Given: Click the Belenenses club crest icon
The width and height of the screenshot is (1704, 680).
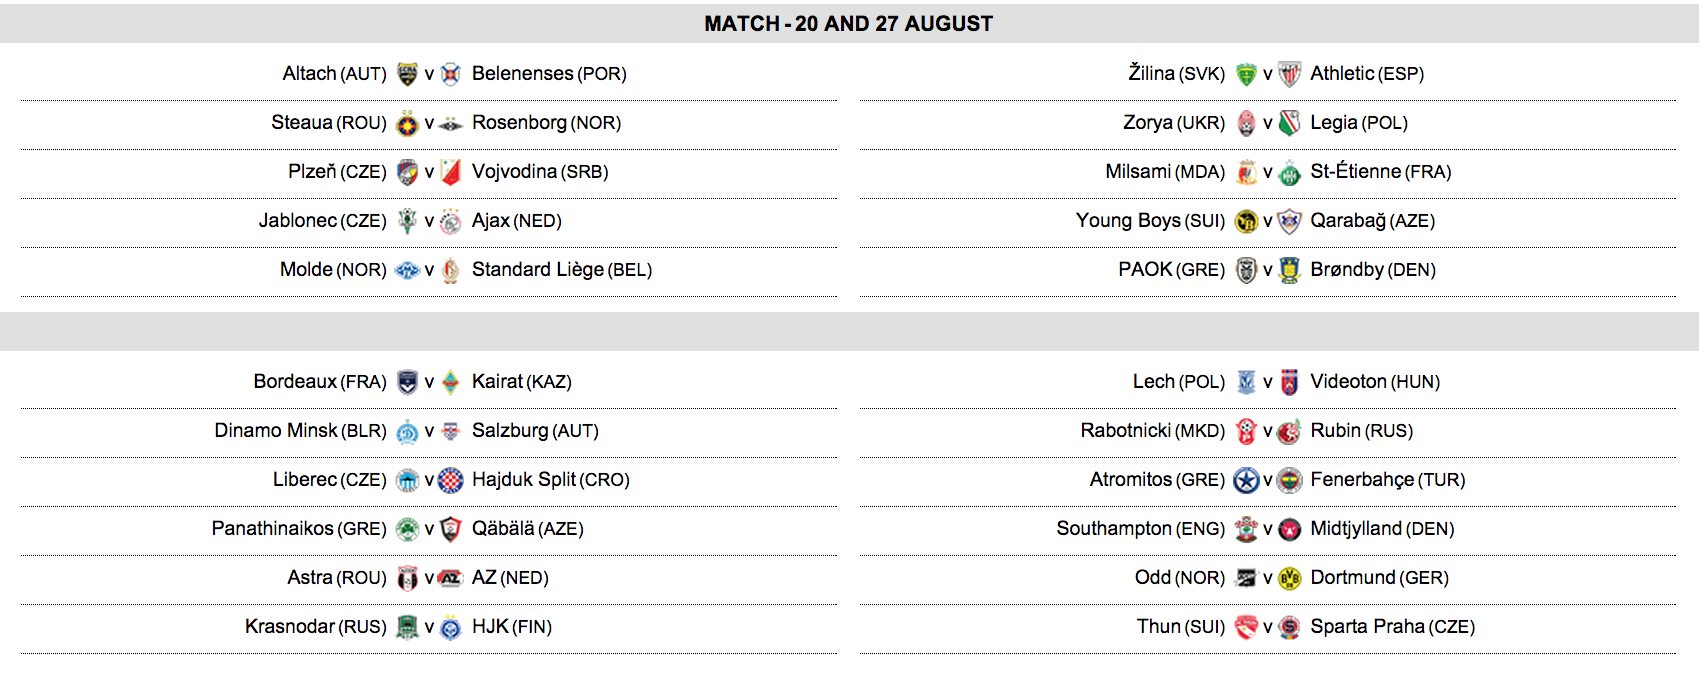Looking at the screenshot, I should (x=451, y=74).
